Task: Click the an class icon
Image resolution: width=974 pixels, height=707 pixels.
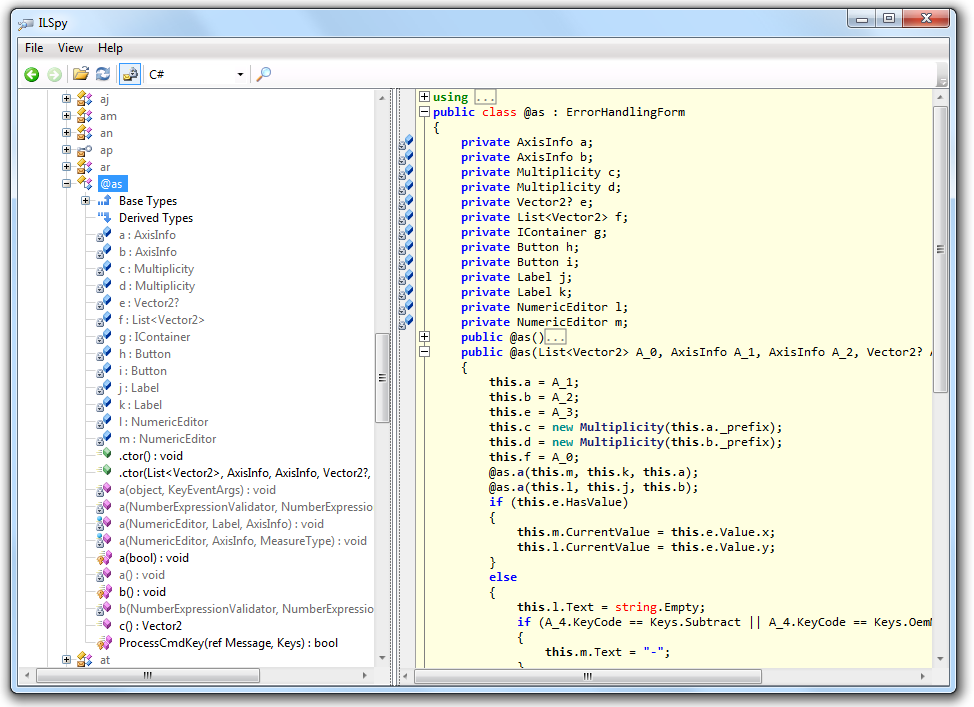Action: click(84, 132)
